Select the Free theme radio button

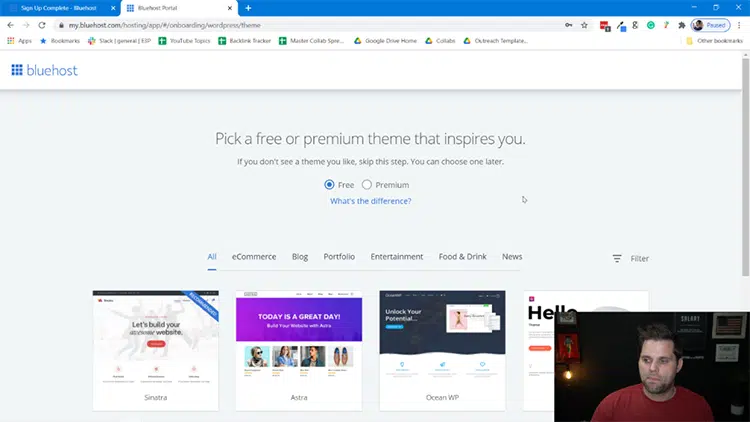330,185
